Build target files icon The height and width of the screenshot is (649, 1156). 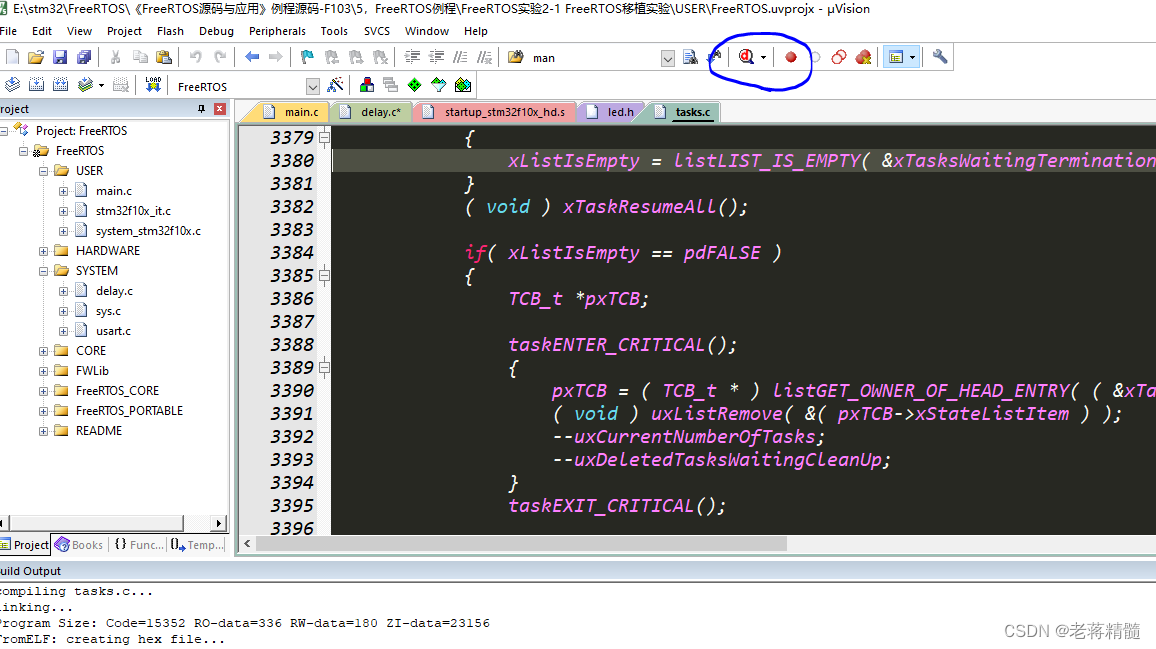tap(36, 85)
